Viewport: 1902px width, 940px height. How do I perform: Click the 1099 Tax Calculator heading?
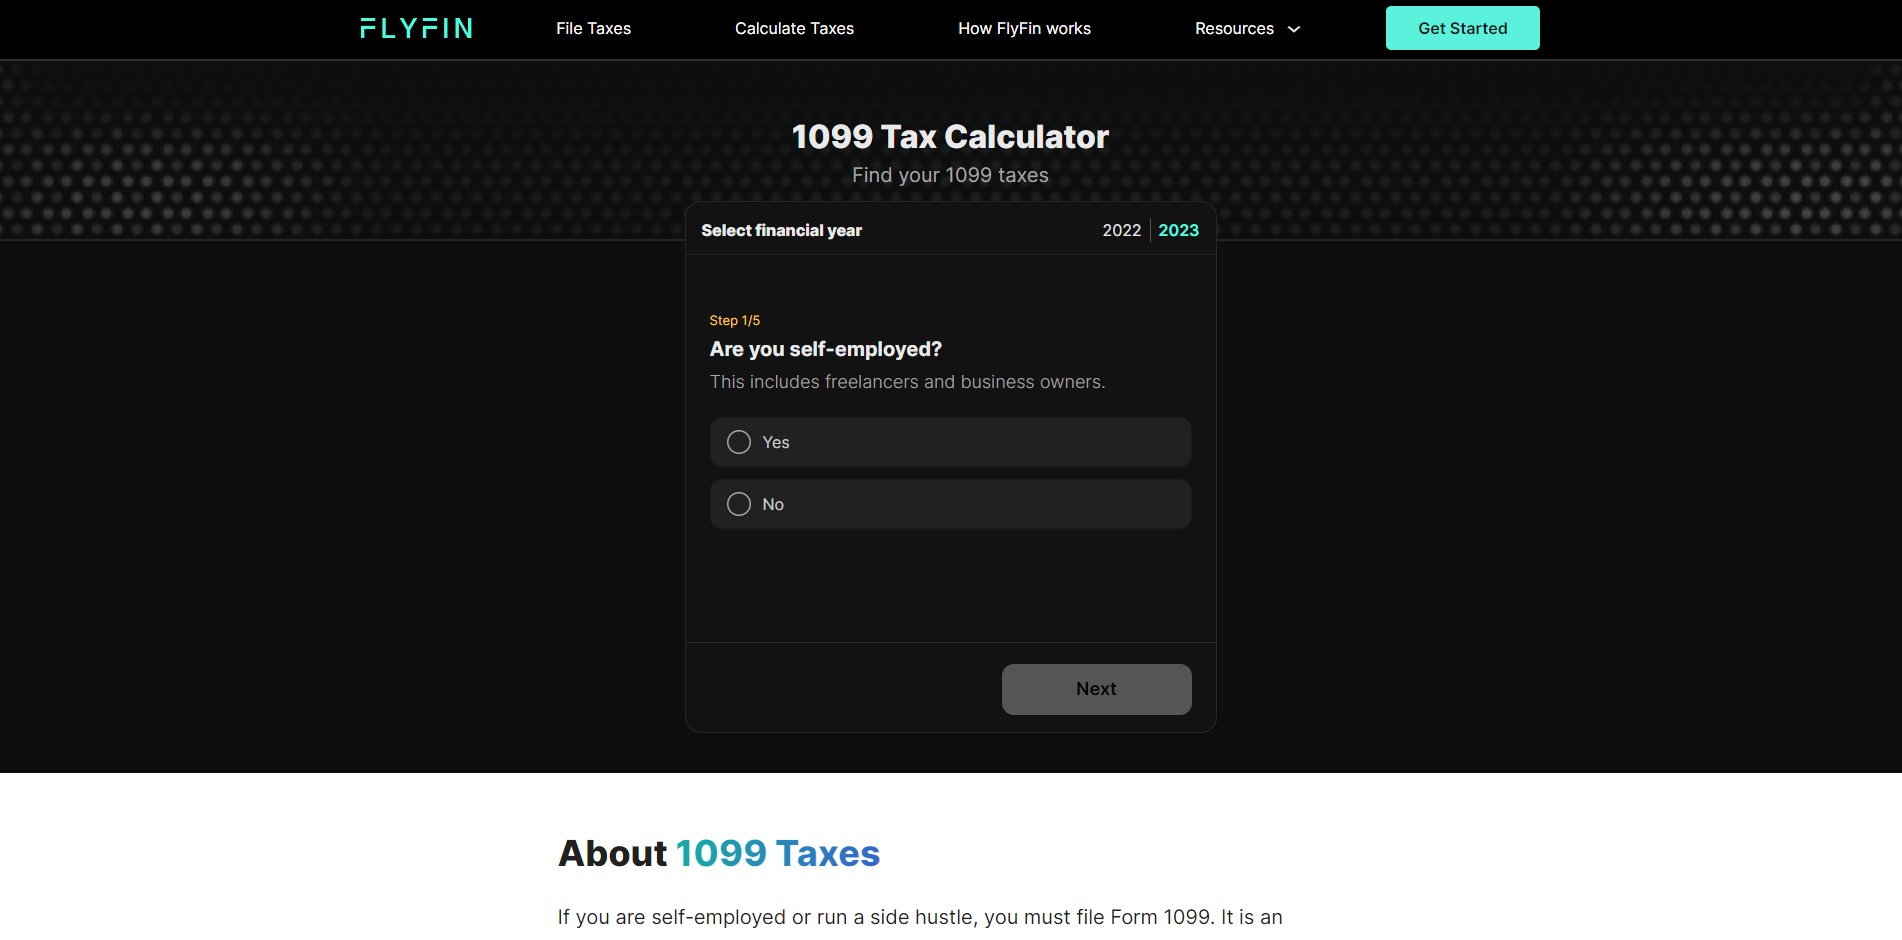(x=950, y=137)
